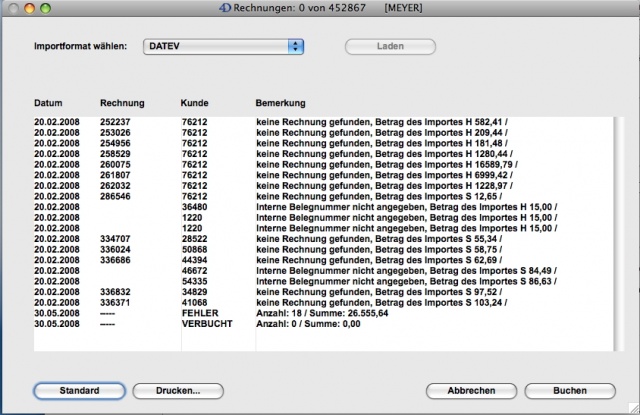
Task: Click the Bemerkung column header
Action: [280, 104]
